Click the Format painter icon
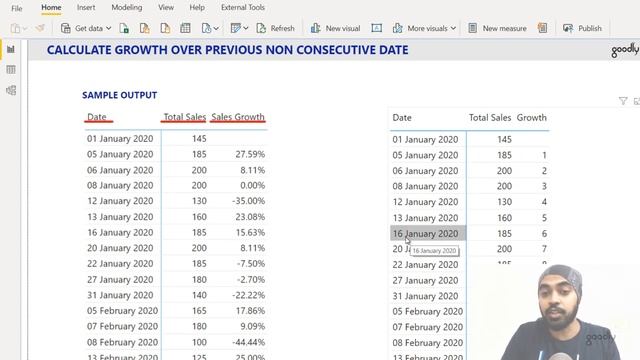640x360 pixels. [40, 28]
